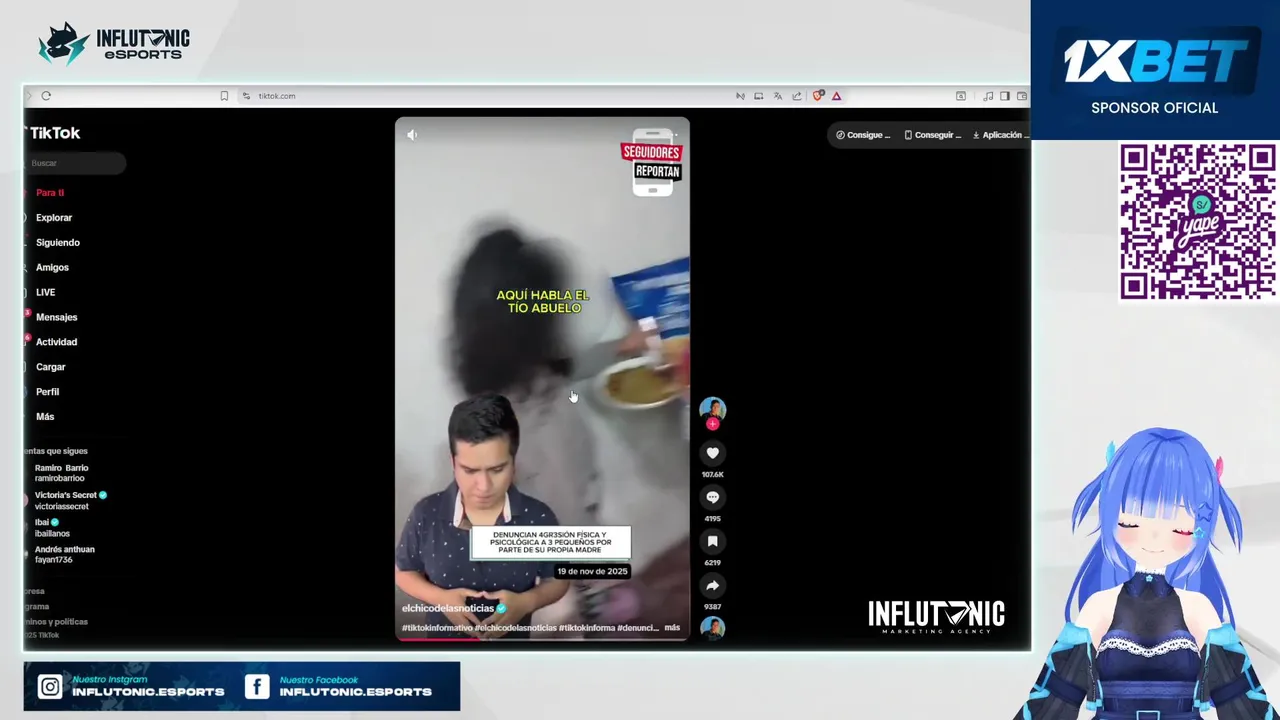Open site settings icon beside tiktok.com
Viewport: 1280px width, 720px height.
pos(246,96)
